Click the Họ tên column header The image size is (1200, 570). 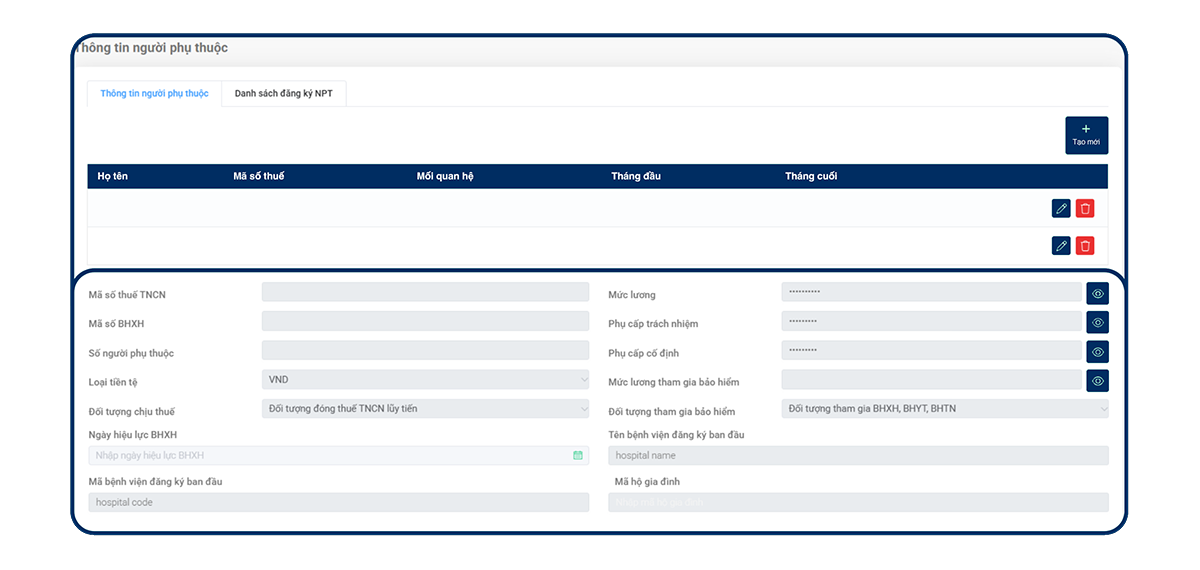[112, 176]
